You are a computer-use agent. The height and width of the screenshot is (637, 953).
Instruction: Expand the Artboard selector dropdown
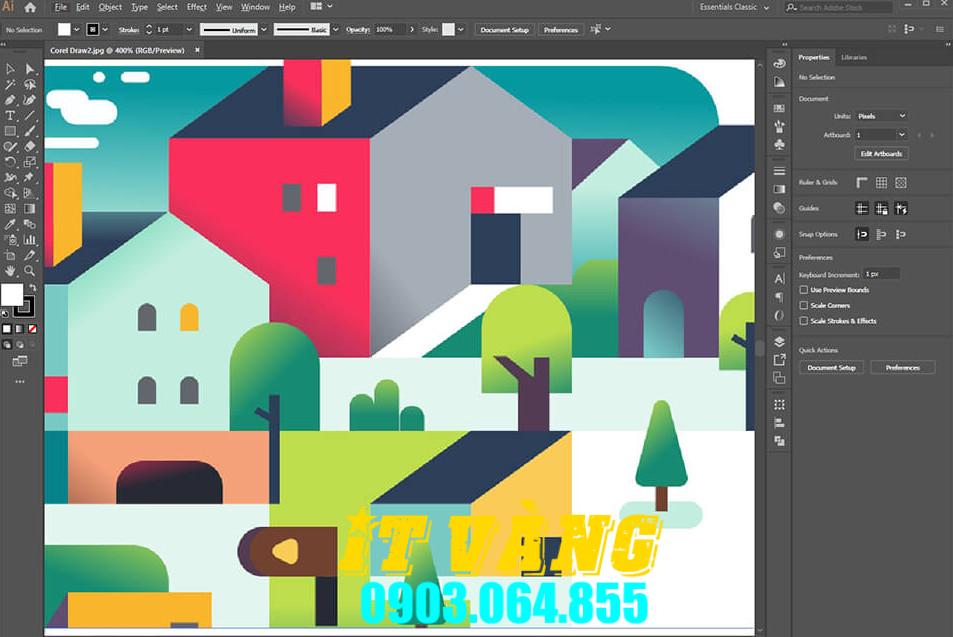pyautogui.click(x=880, y=135)
